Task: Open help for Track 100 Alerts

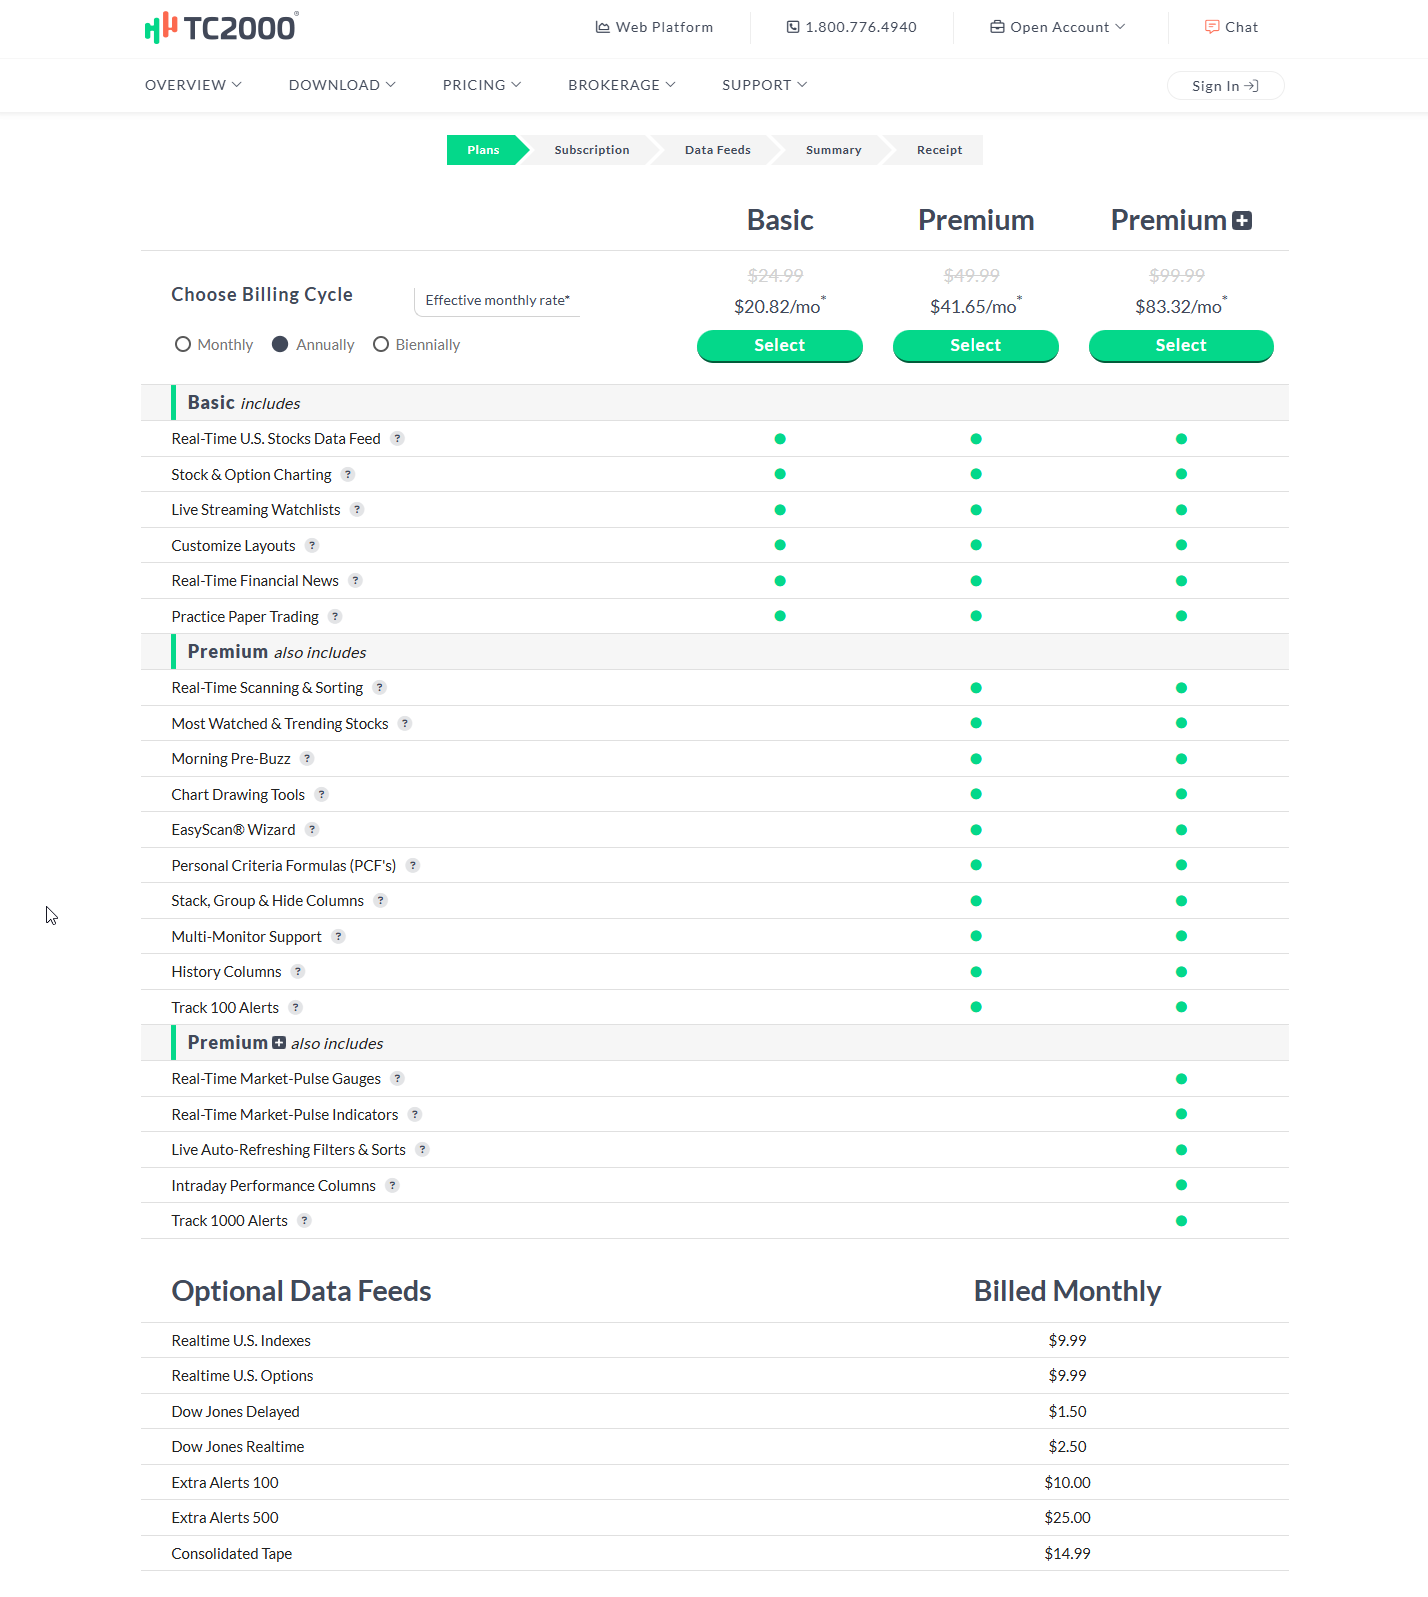Action: point(296,1008)
